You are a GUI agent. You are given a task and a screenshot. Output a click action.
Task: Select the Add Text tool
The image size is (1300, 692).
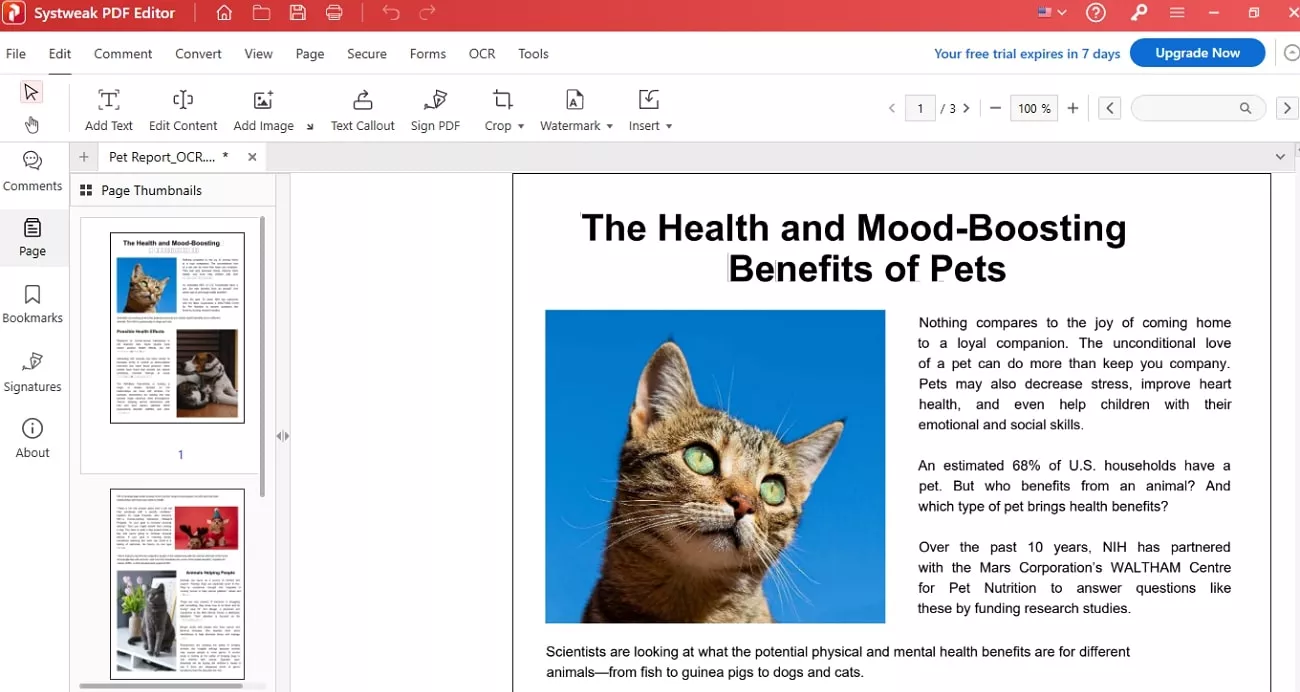pyautogui.click(x=108, y=110)
